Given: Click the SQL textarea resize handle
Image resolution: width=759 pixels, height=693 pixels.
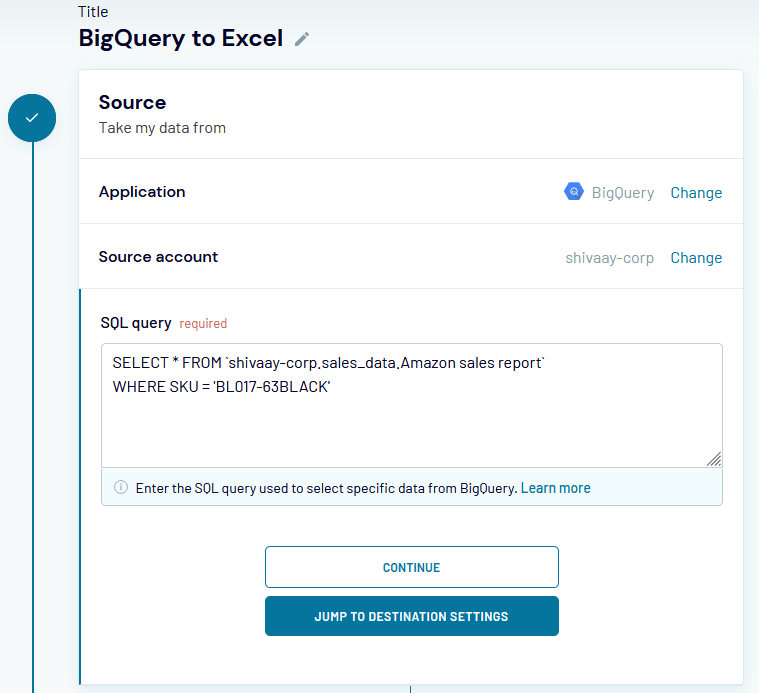Looking at the screenshot, I should pyautogui.click(x=714, y=459).
